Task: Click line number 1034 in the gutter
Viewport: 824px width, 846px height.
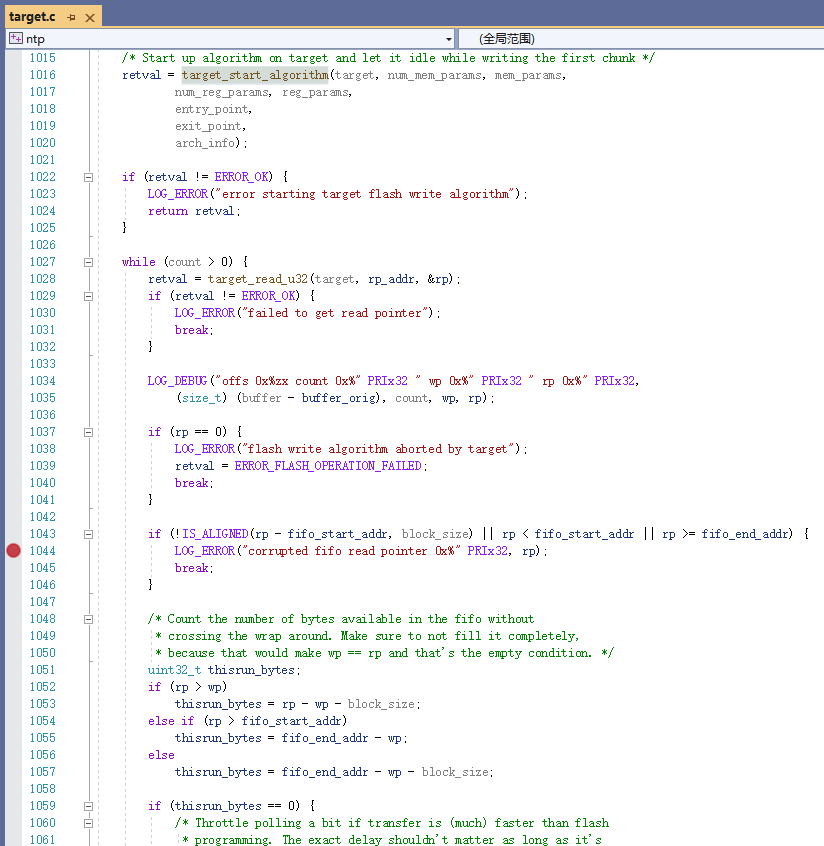Action: (42, 380)
